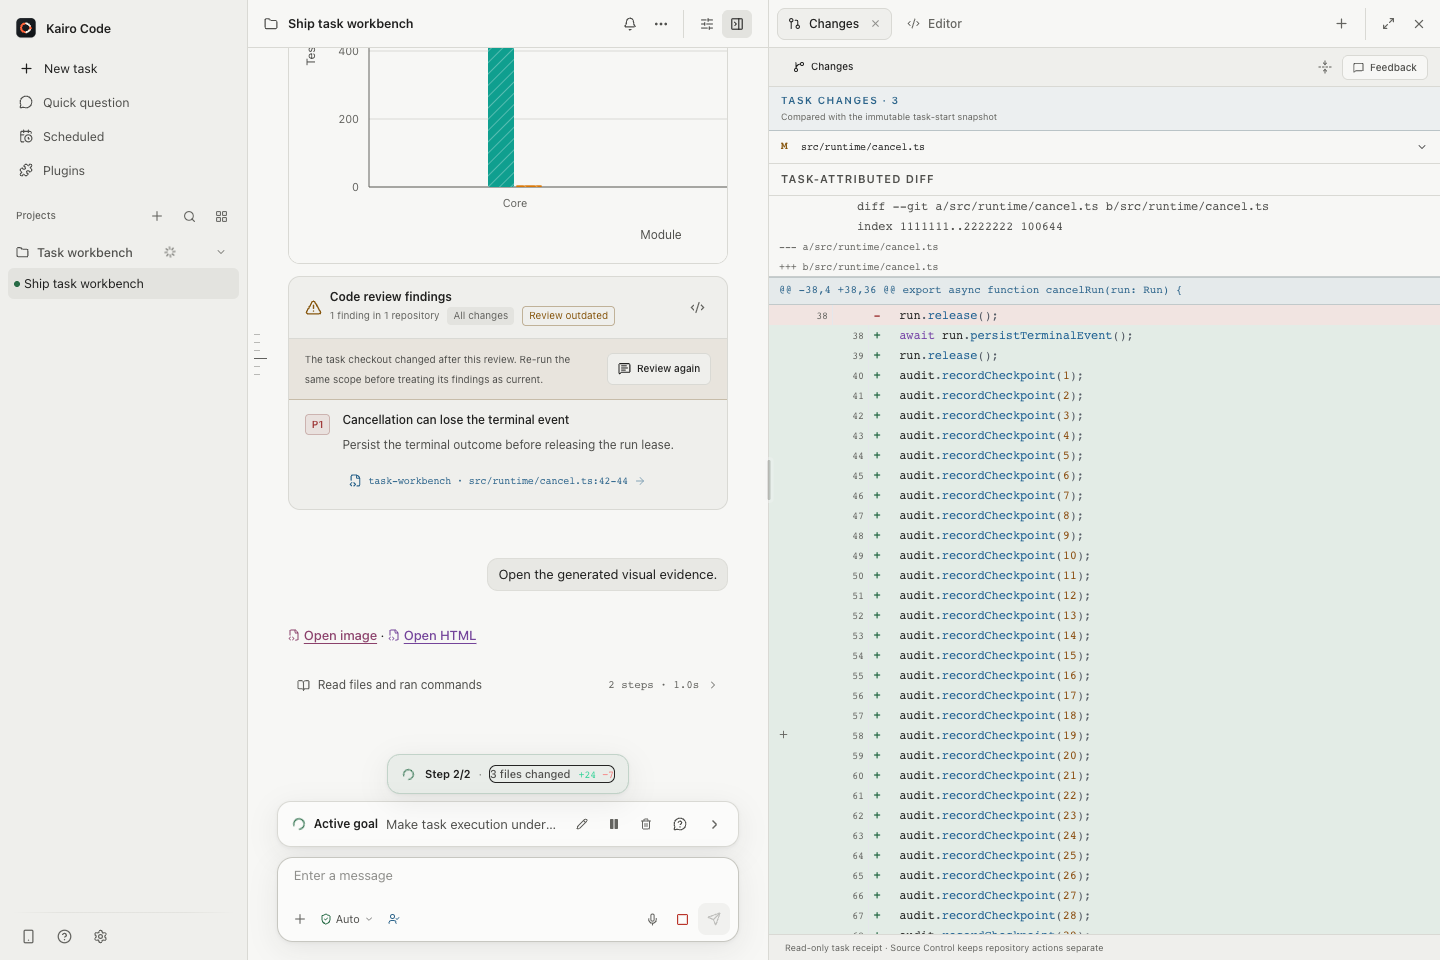This screenshot has height=960, width=1440.
Task: Open the help circle icon
Action: [x=65, y=937]
